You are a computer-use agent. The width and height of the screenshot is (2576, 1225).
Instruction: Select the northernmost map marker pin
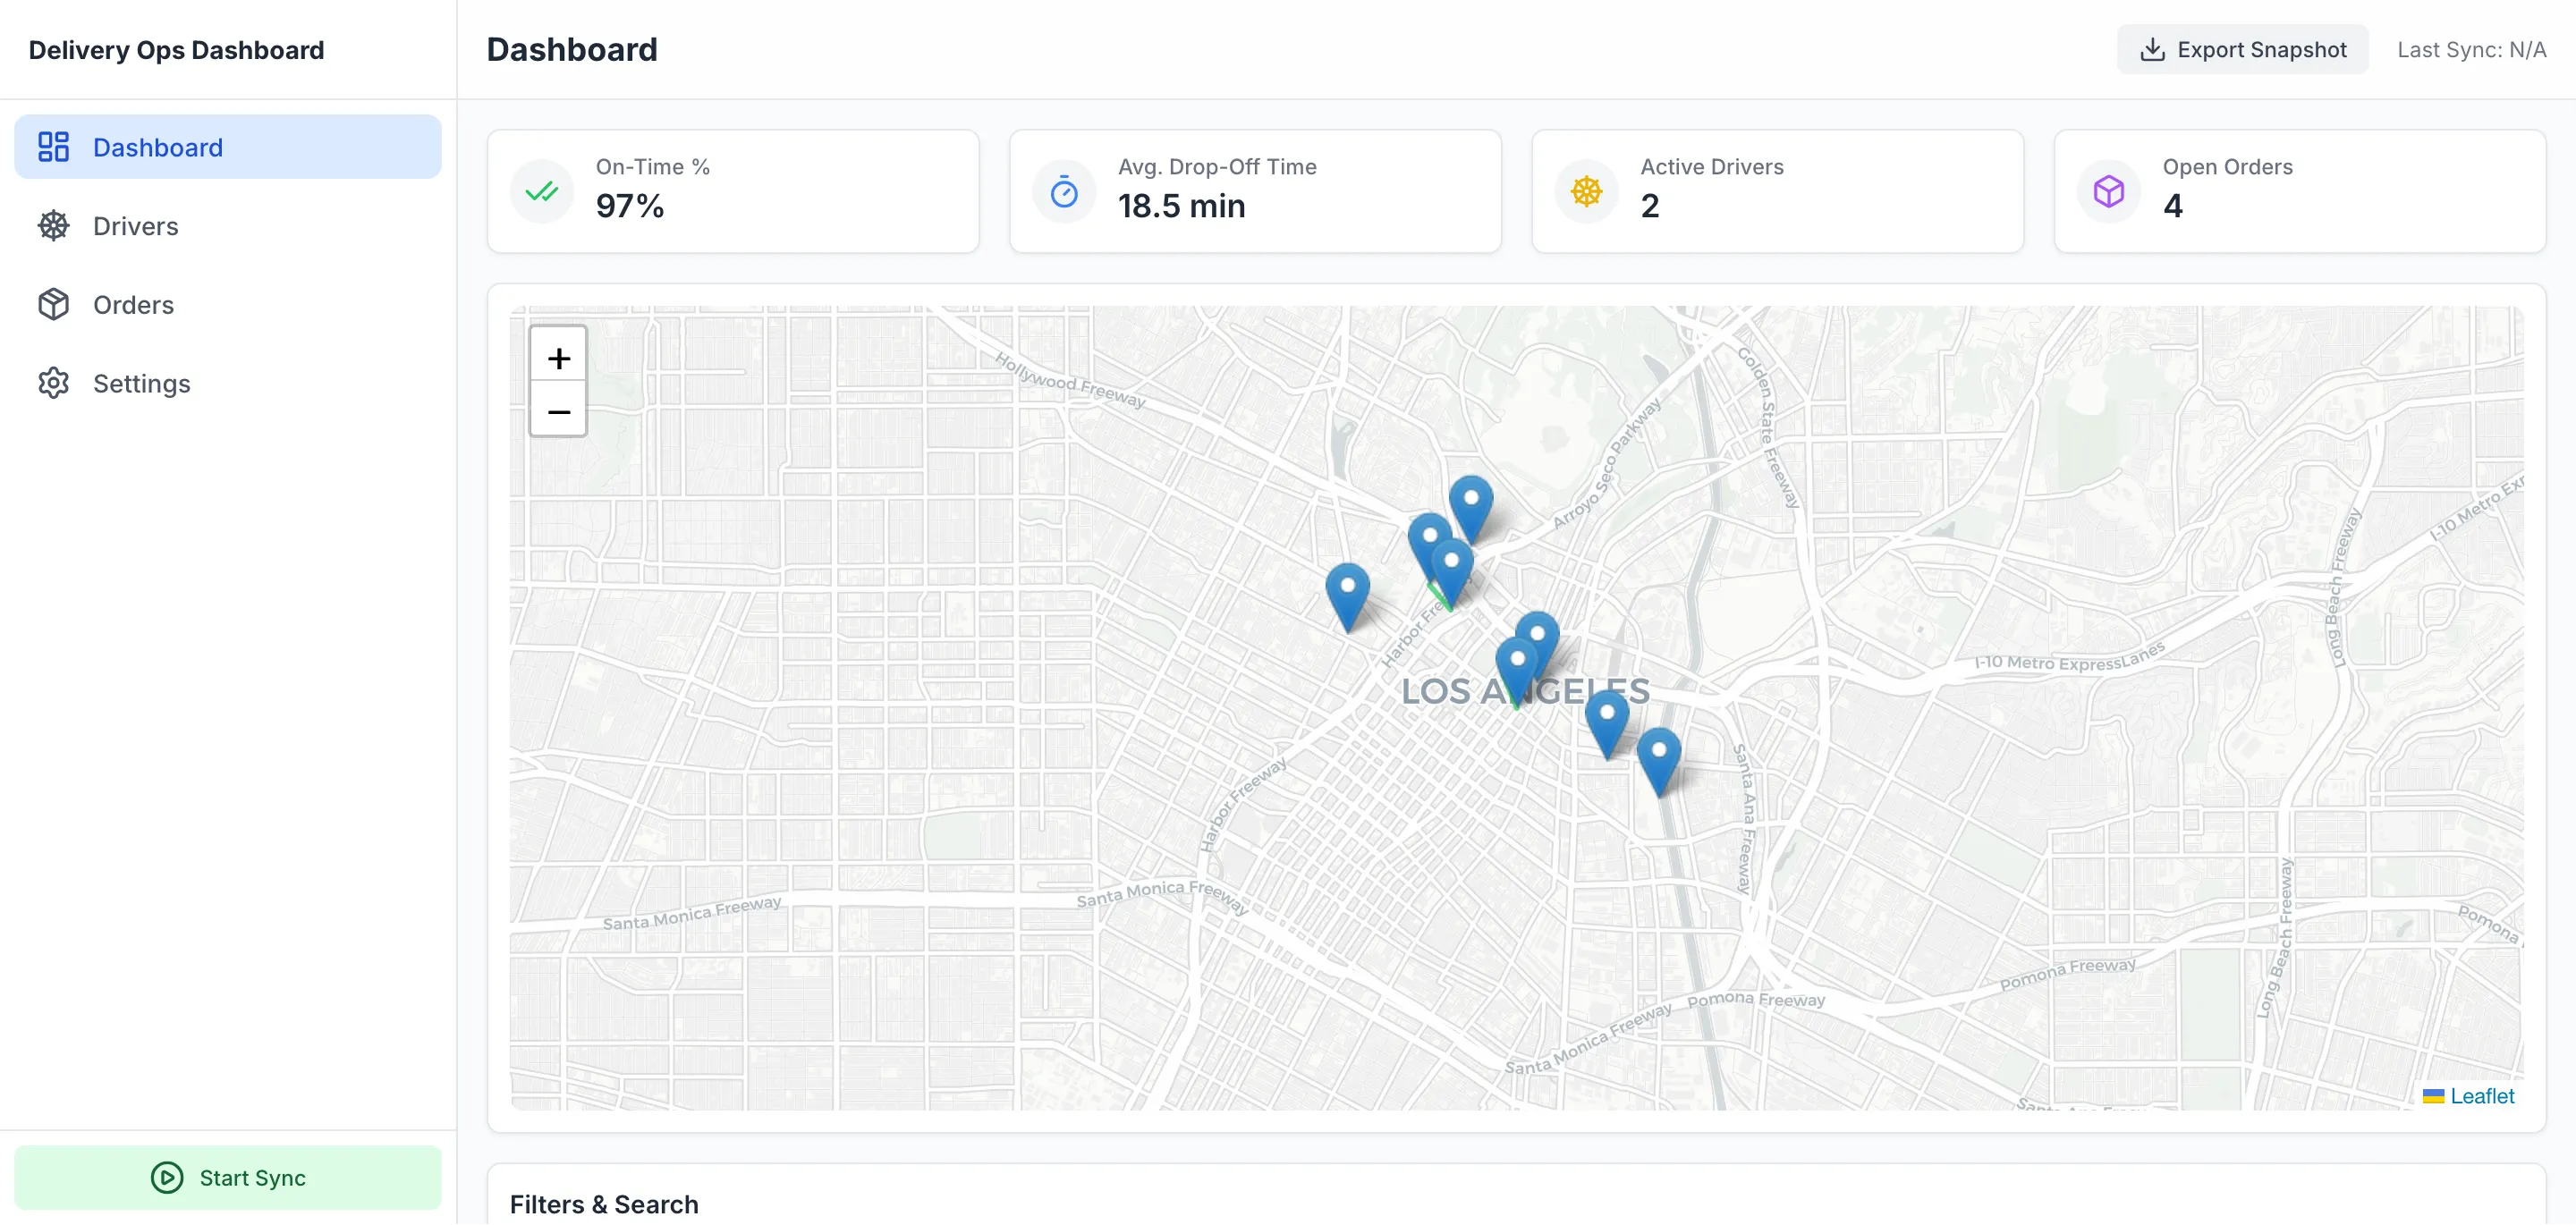[x=1470, y=506]
